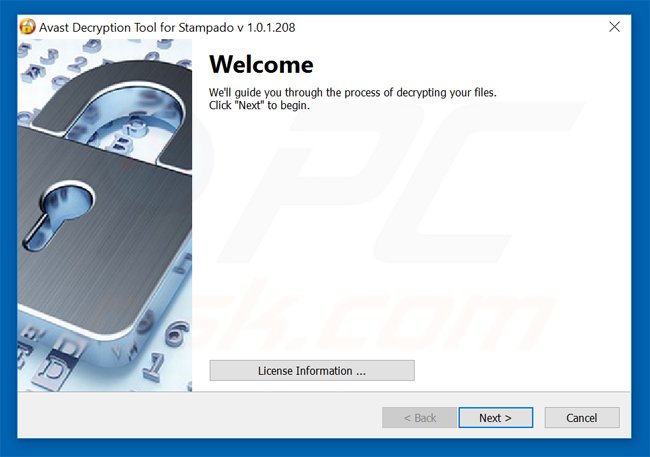Screen dimensions: 650x457
Task: Select the "Welcome" heading text
Action: [x=261, y=65]
